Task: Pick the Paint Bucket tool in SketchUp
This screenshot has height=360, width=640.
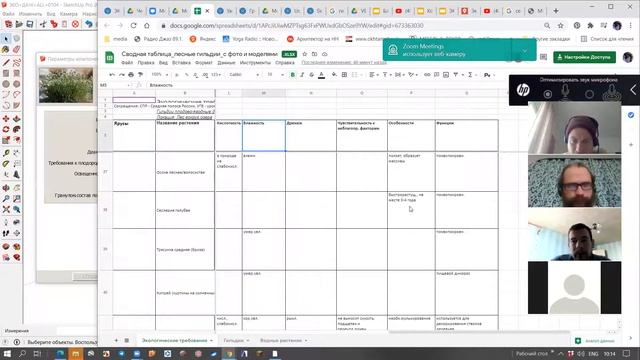Action: (6, 49)
